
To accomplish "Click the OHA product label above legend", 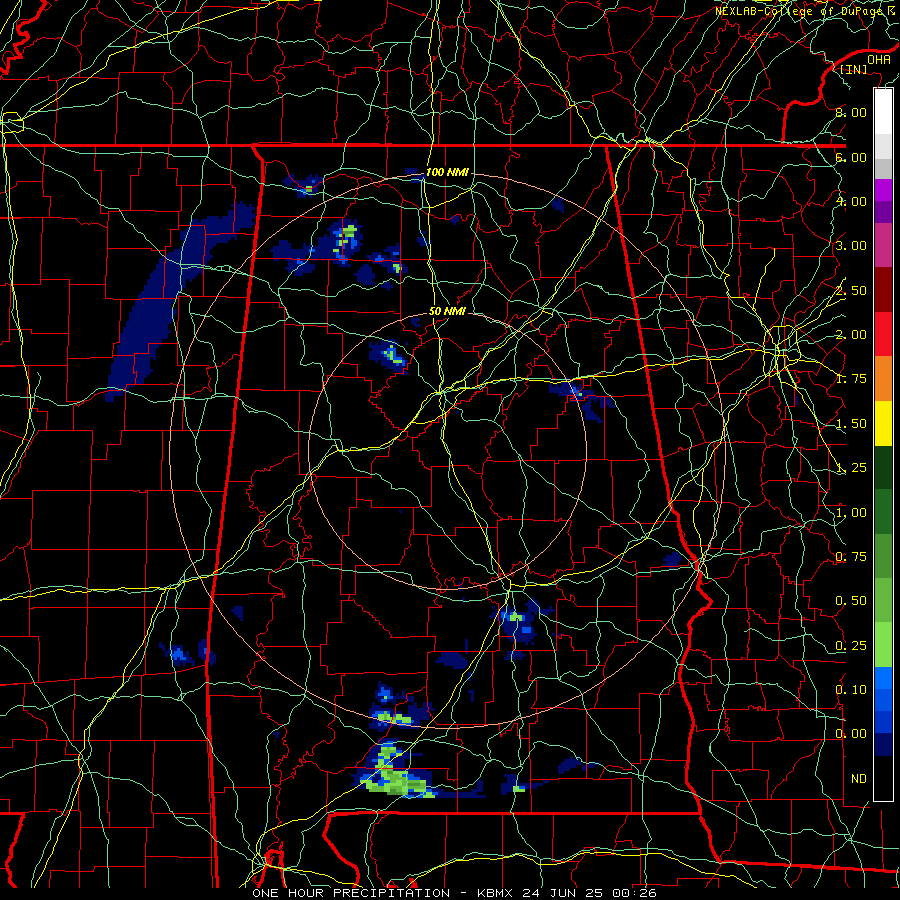I will (878, 59).
